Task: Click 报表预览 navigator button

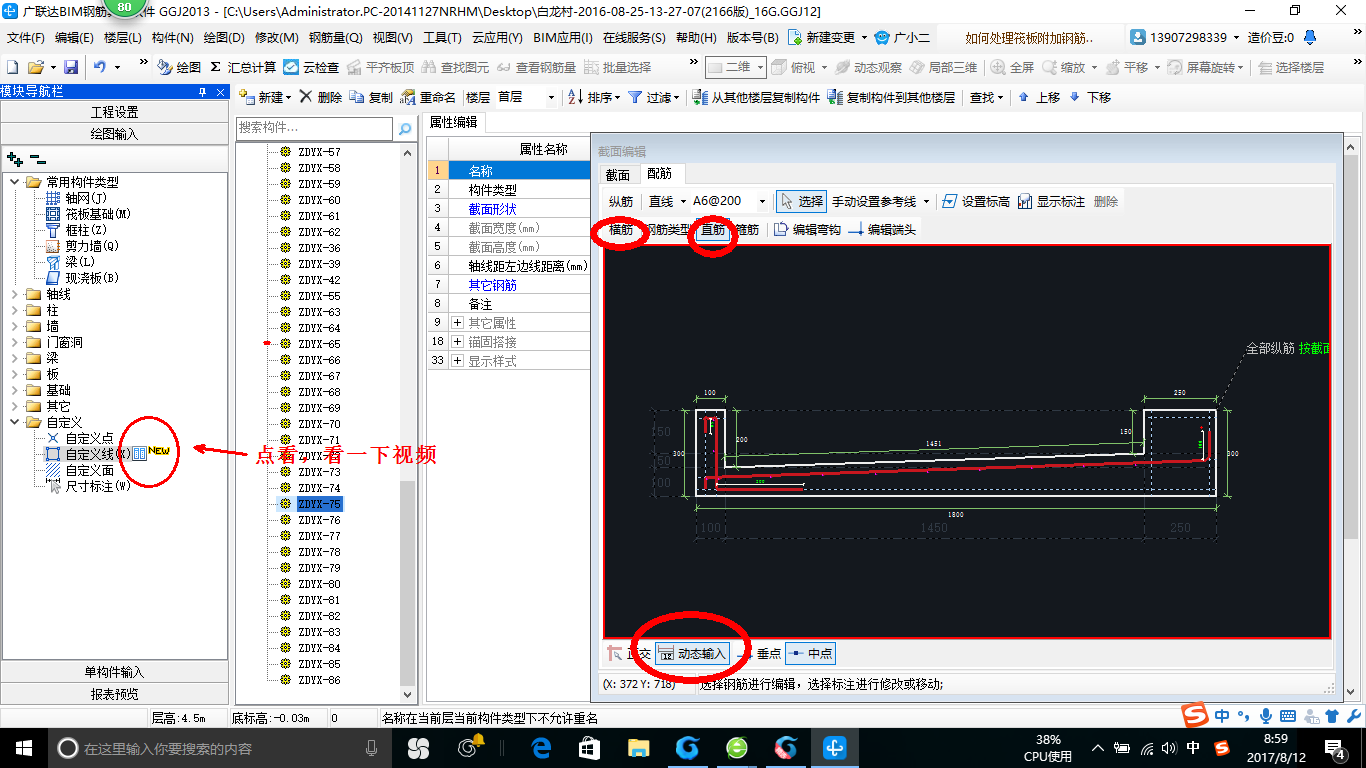Action: [x=114, y=694]
